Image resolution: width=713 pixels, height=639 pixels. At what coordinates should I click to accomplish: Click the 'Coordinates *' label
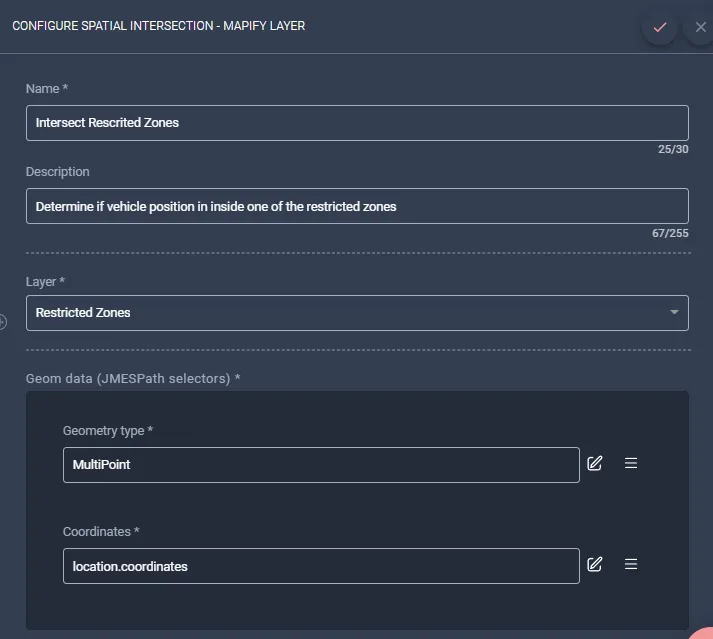pos(101,531)
